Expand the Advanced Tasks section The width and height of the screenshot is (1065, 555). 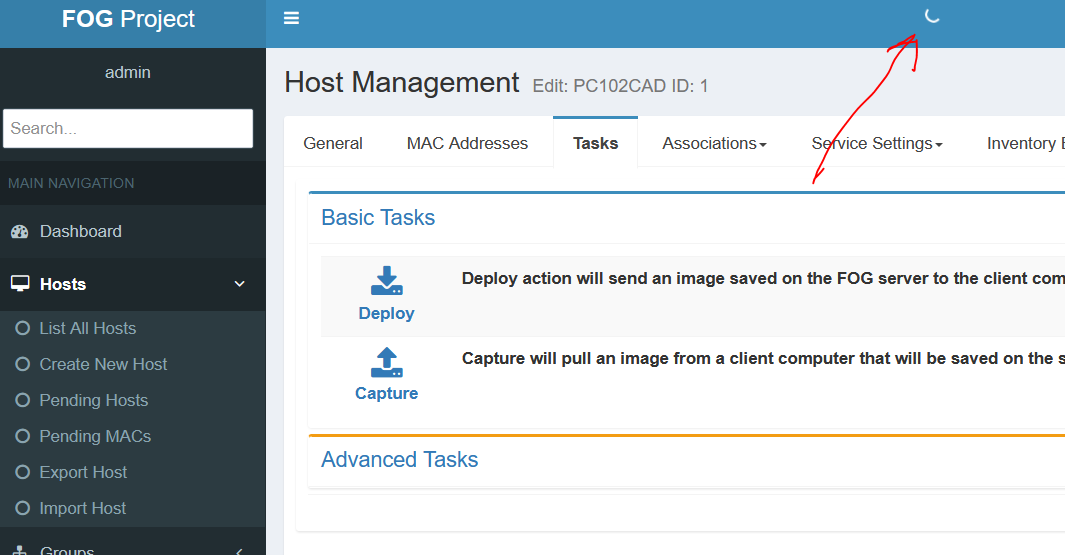[x=399, y=460]
